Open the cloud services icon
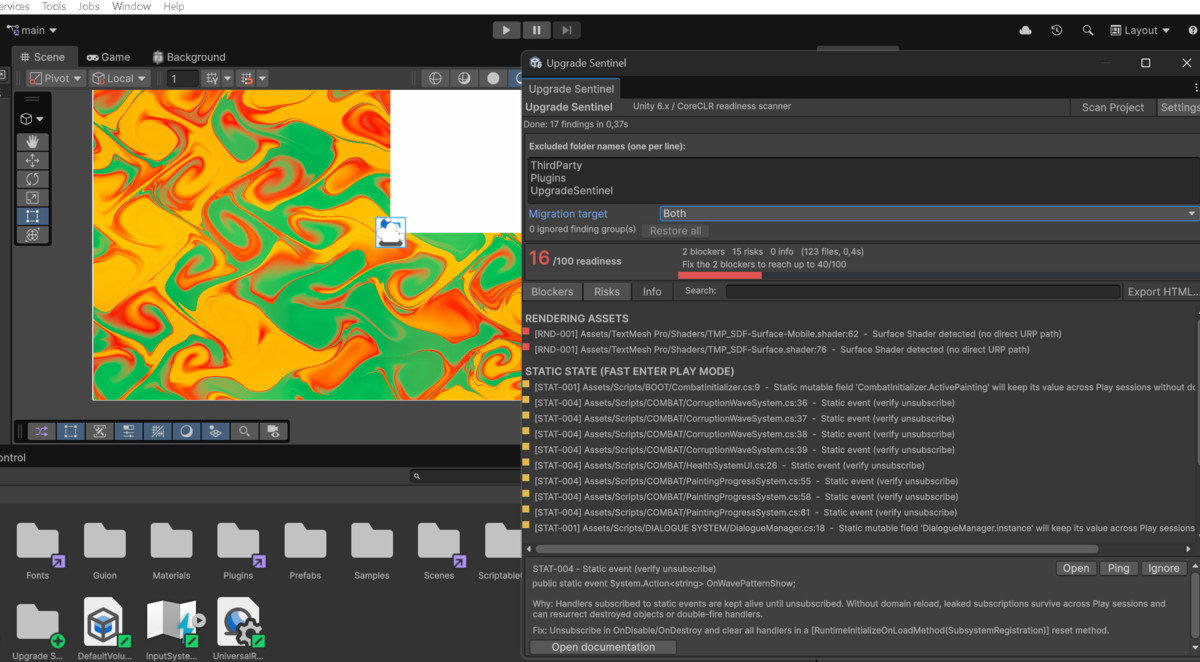Image resolution: width=1200 pixels, height=662 pixels. click(1025, 31)
